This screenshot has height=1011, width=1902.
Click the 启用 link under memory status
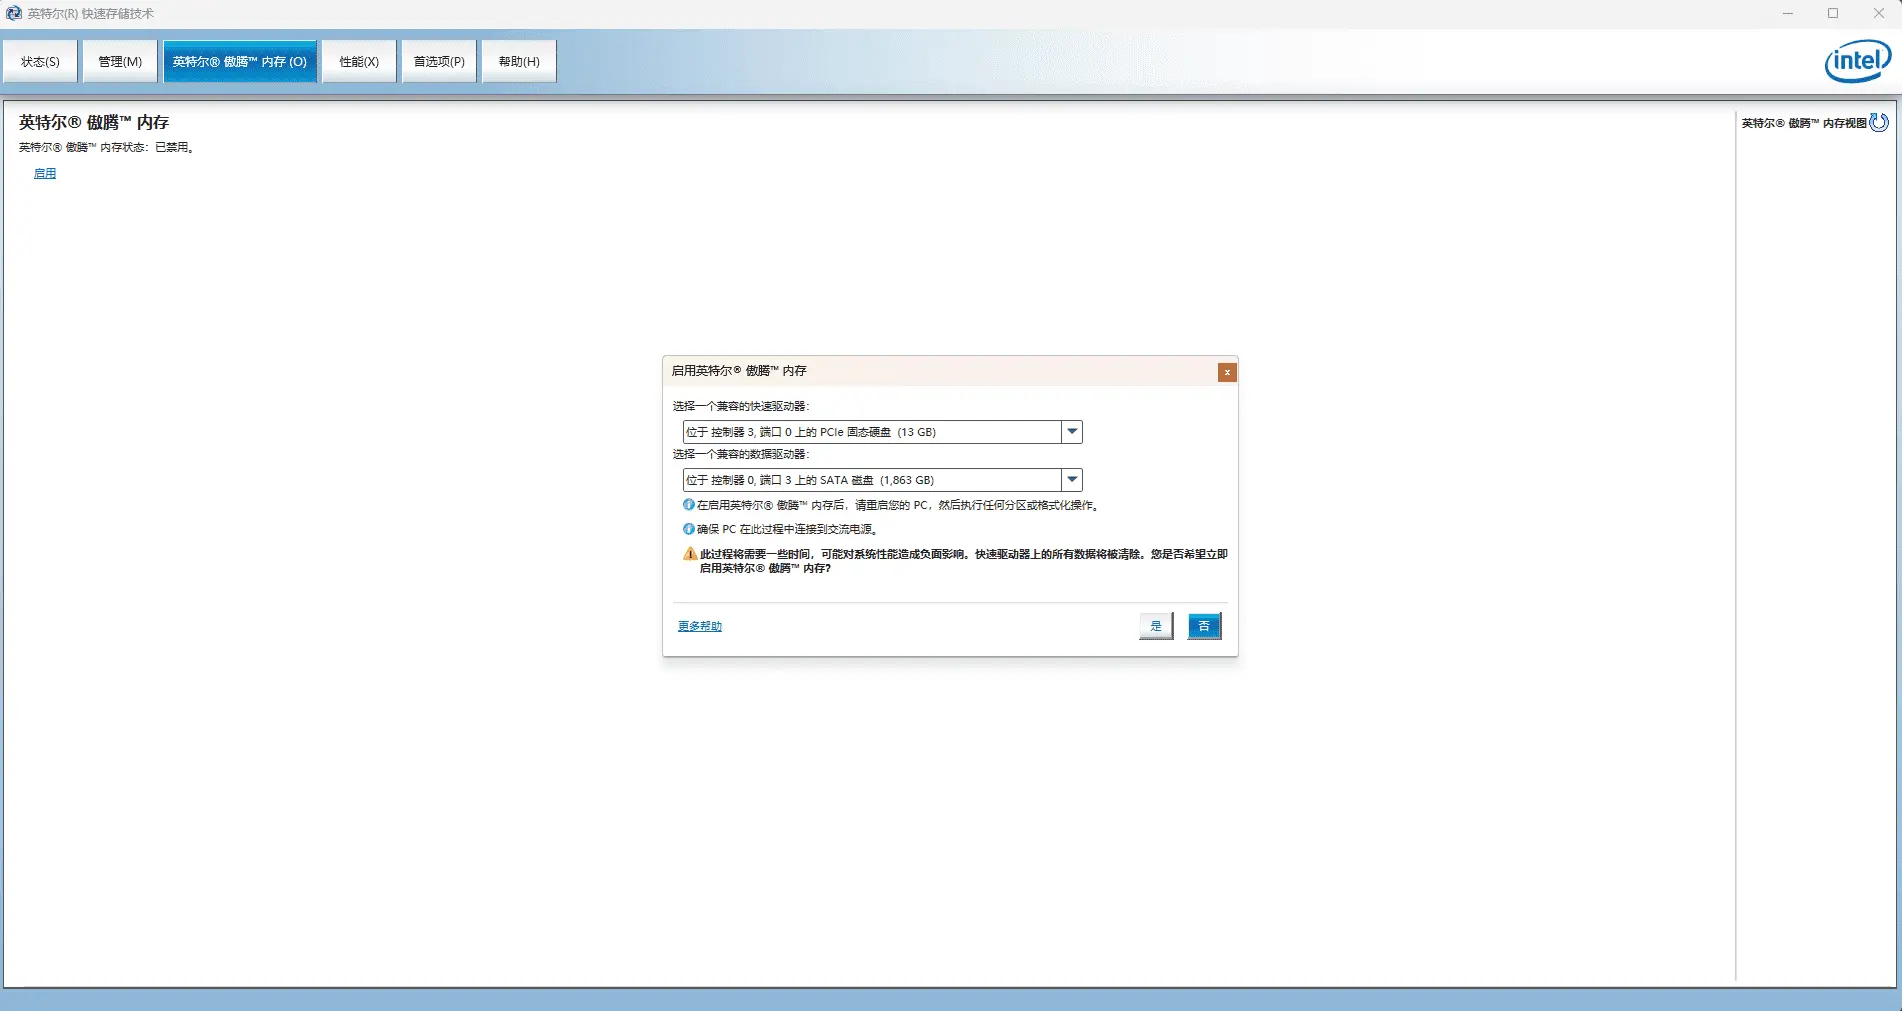click(45, 174)
